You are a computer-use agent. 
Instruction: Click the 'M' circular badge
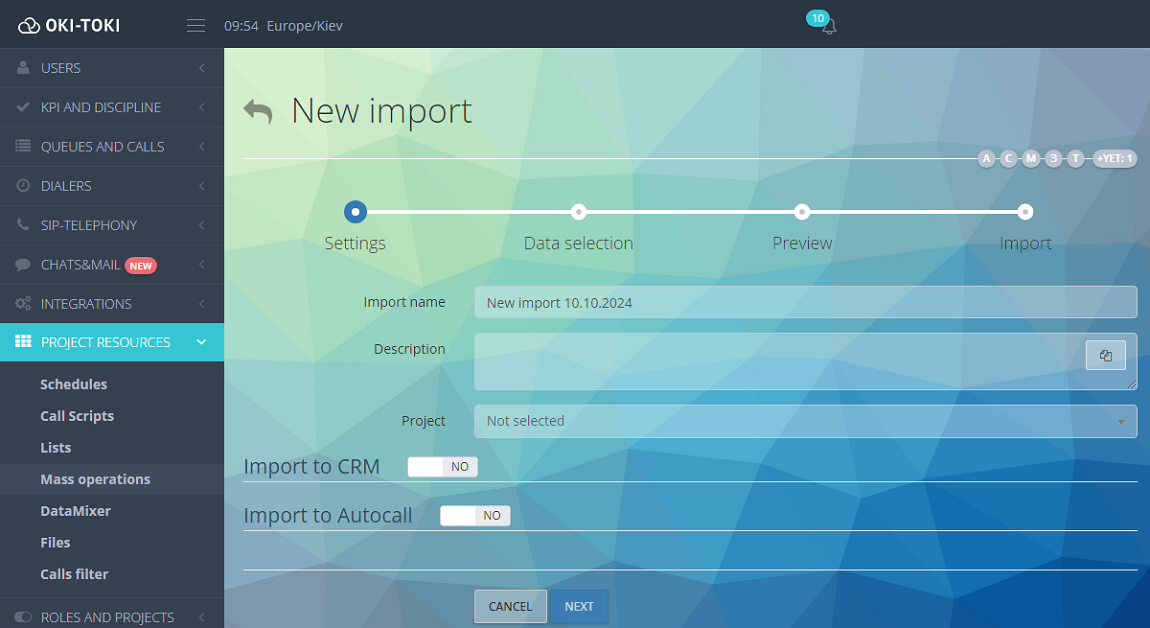[x=1031, y=159]
